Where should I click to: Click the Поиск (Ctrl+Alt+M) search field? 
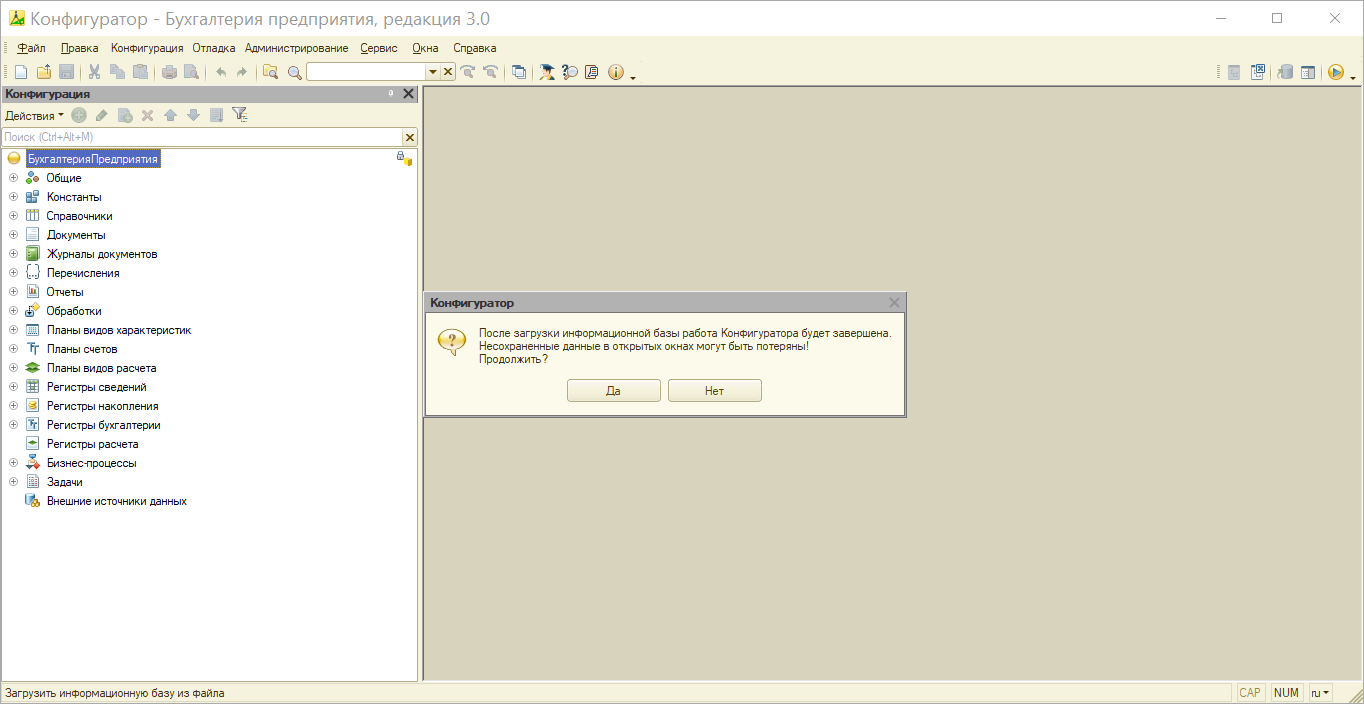(202, 137)
